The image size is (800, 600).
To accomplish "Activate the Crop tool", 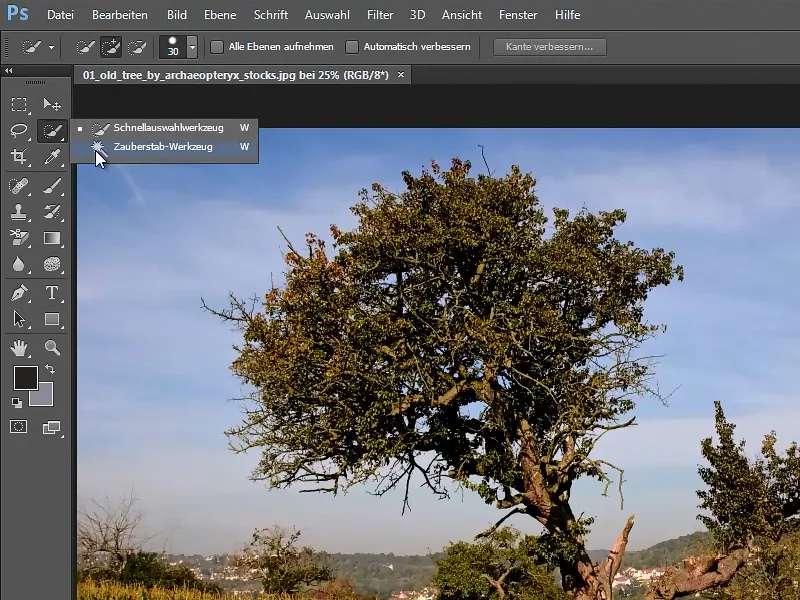I will 19,156.
